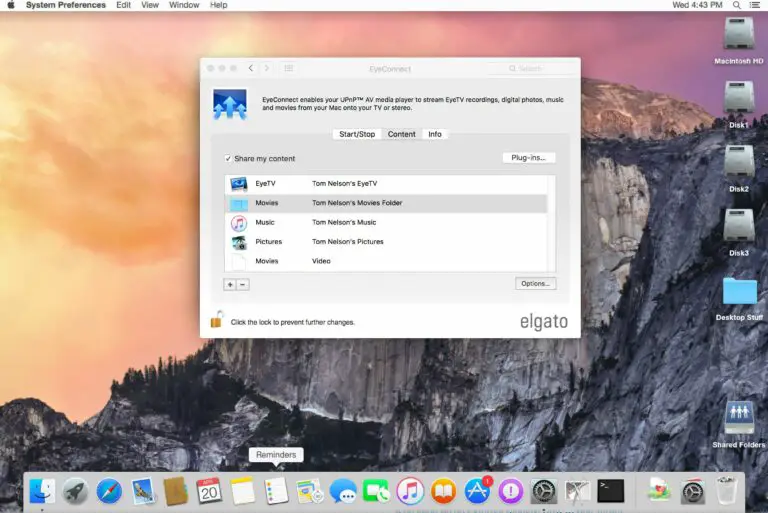Remove selected item with minus button
The image size is (768, 513).
coord(242,285)
